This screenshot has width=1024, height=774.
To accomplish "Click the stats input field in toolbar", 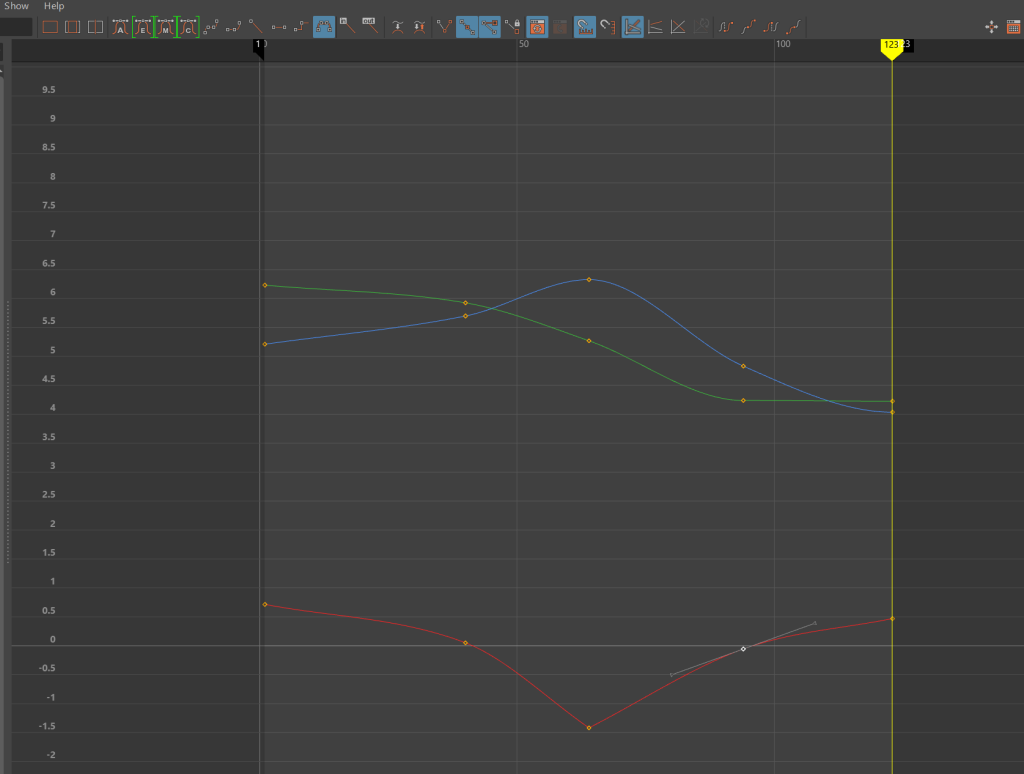I will coord(16,27).
